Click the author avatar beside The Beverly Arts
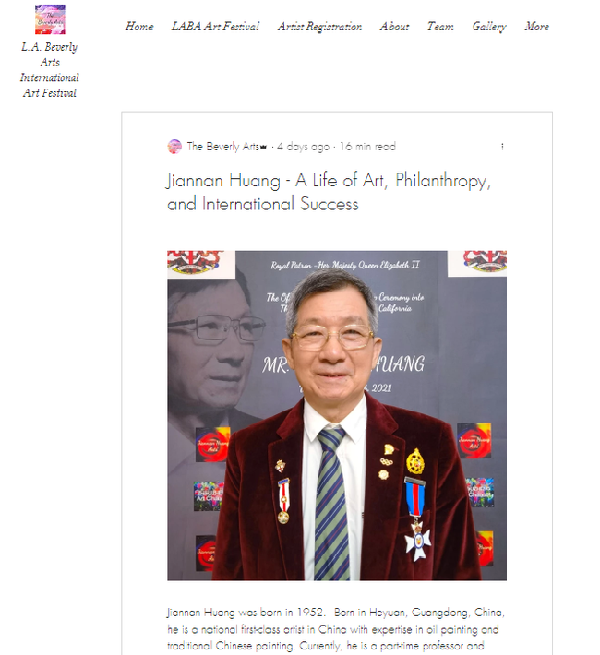The height and width of the screenshot is (655, 600). tap(174, 146)
